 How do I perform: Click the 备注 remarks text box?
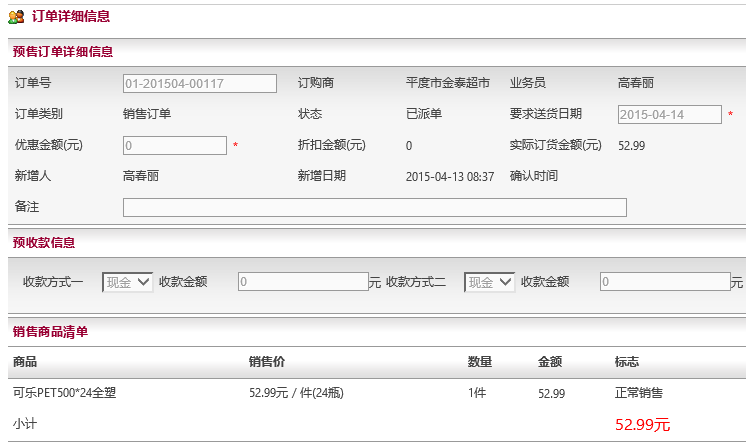(375, 207)
